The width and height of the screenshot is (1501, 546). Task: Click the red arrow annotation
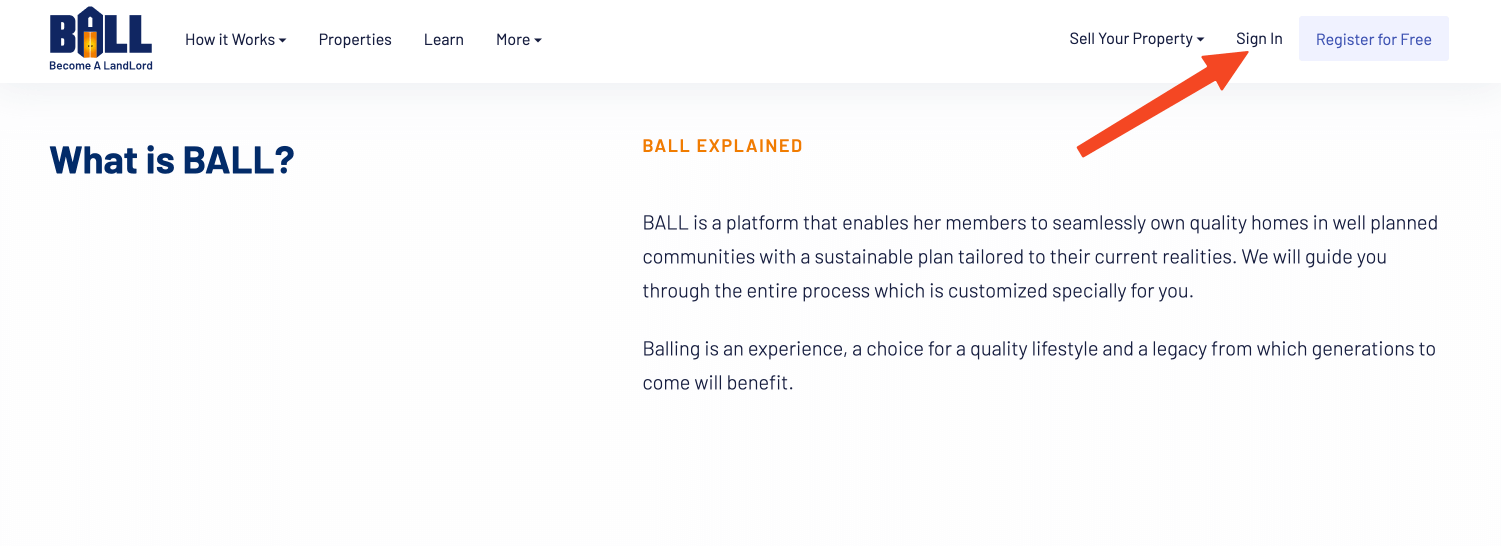pos(1162,103)
